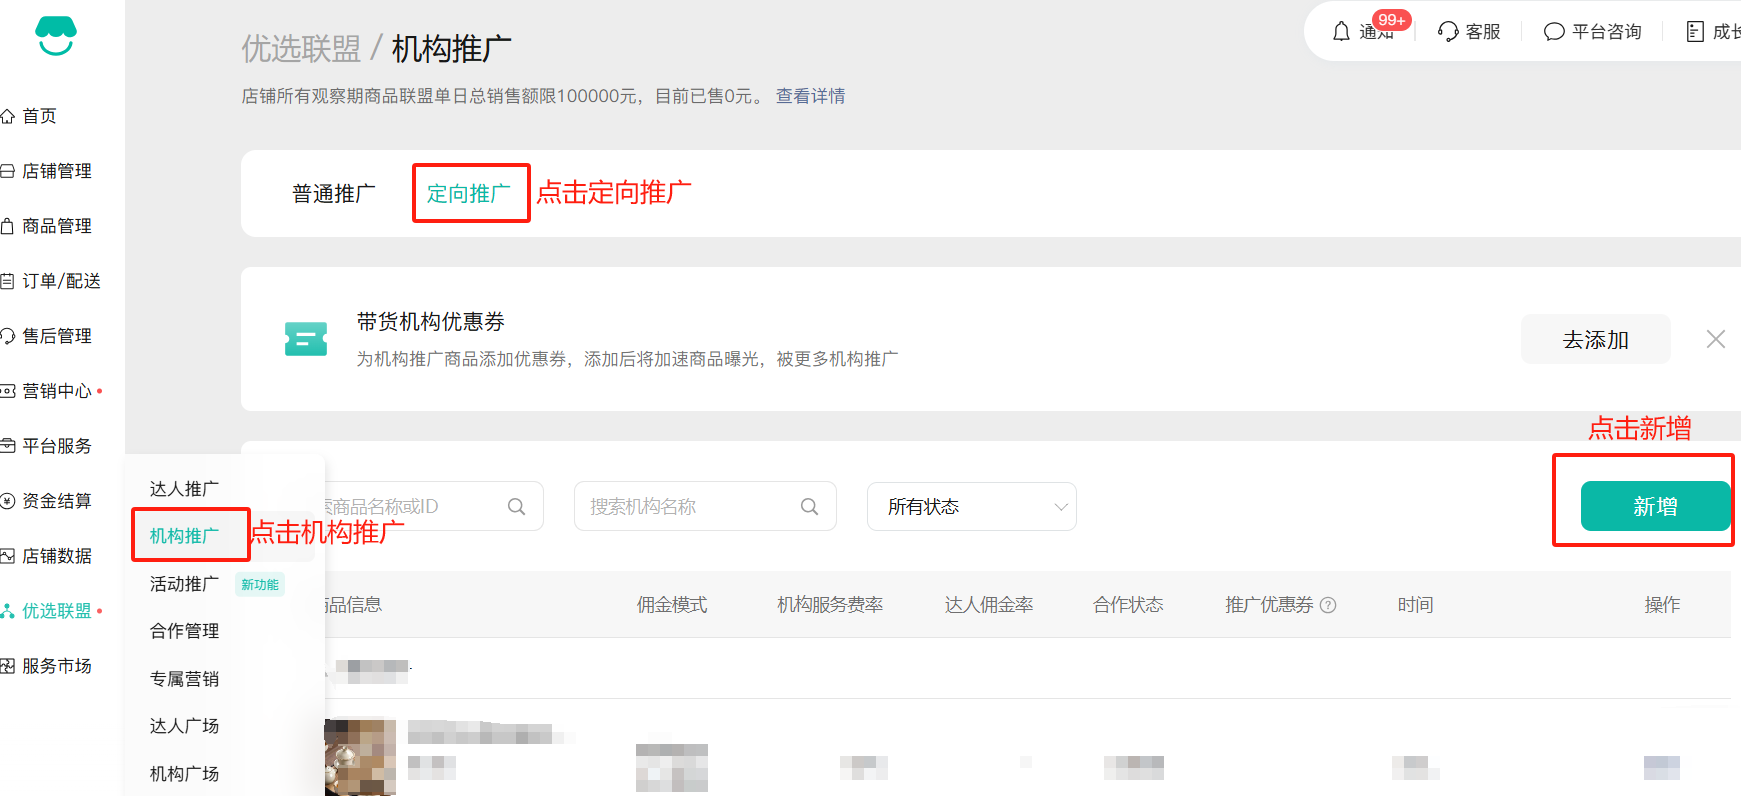Click search magnifier in product name field
Viewport: 1741px width, 796px height.
pos(516,507)
